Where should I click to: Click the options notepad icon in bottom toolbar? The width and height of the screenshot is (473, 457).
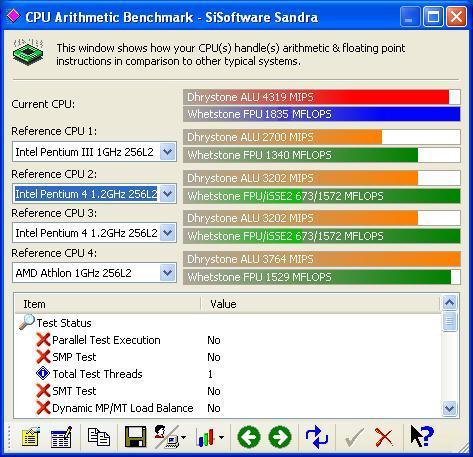(31, 437)
